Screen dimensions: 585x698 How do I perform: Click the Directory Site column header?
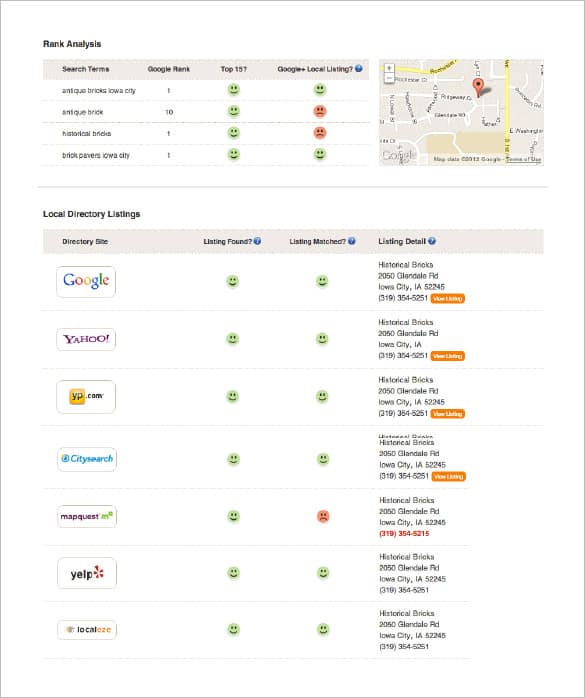[85, 241]
